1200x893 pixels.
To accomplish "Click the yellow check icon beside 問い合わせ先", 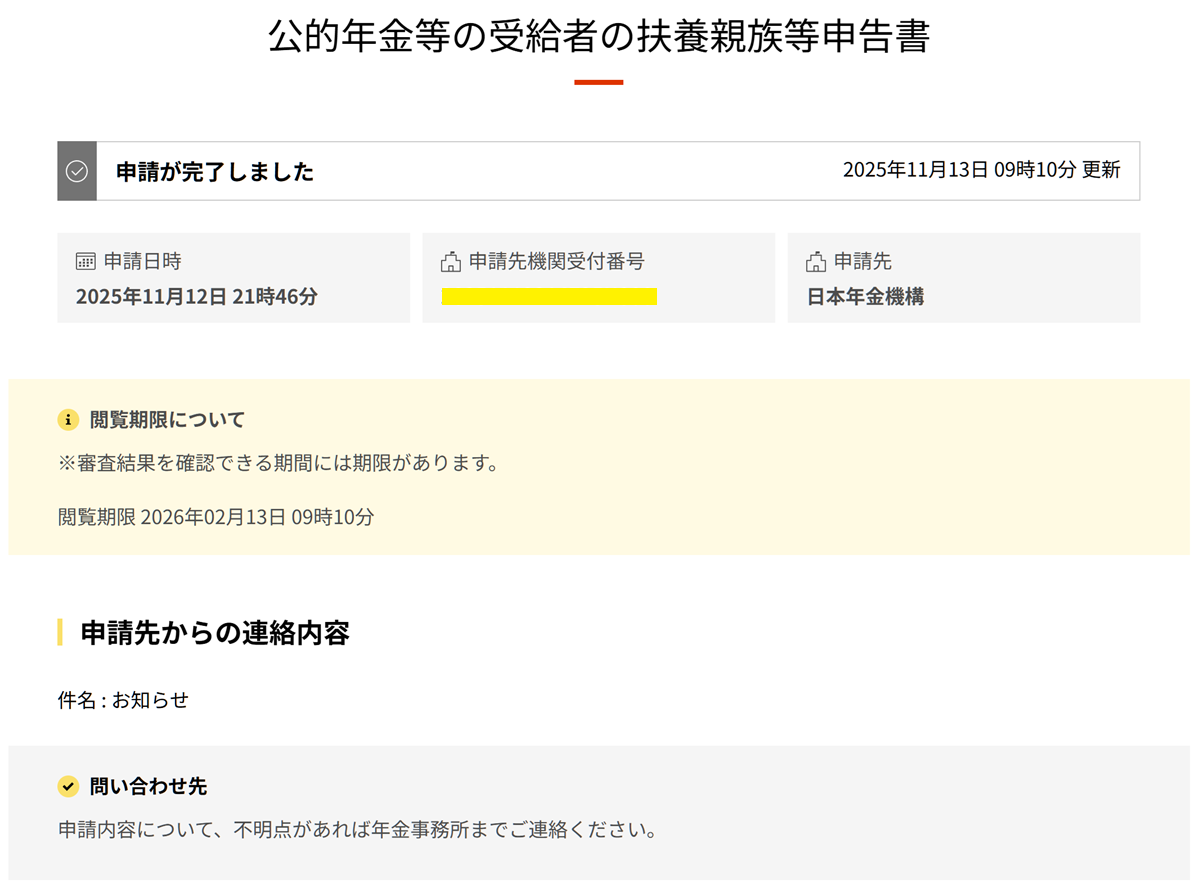I will coord(68,787).
